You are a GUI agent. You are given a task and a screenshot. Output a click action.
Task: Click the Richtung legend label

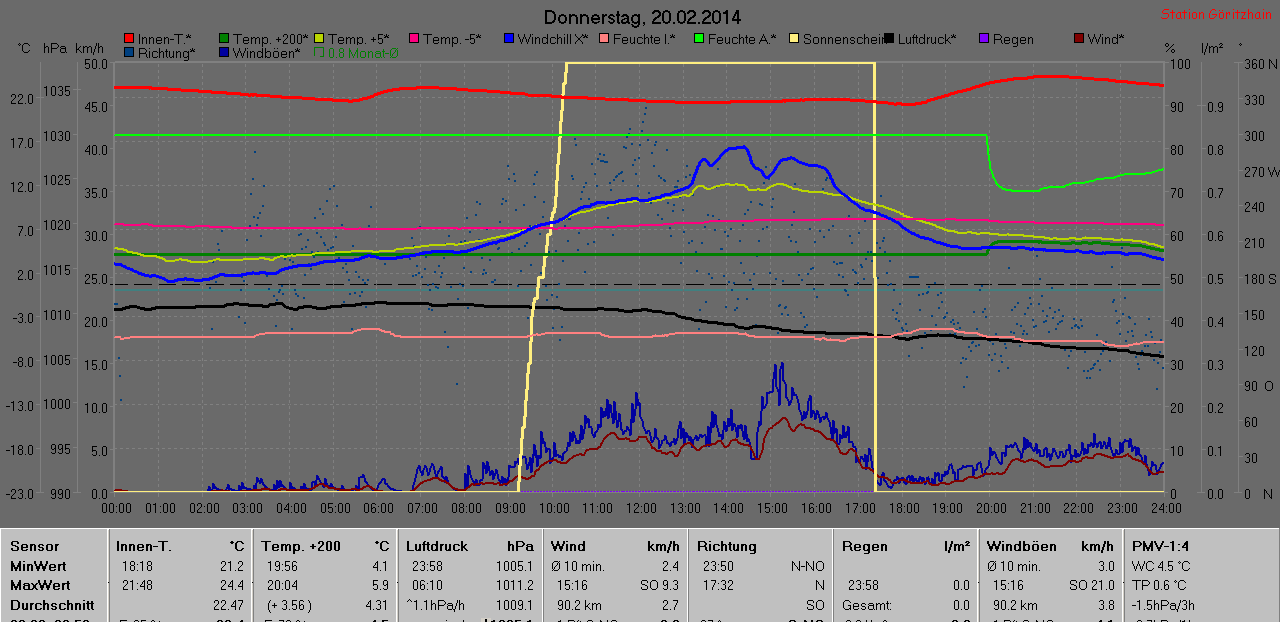[x=166, y=53]
